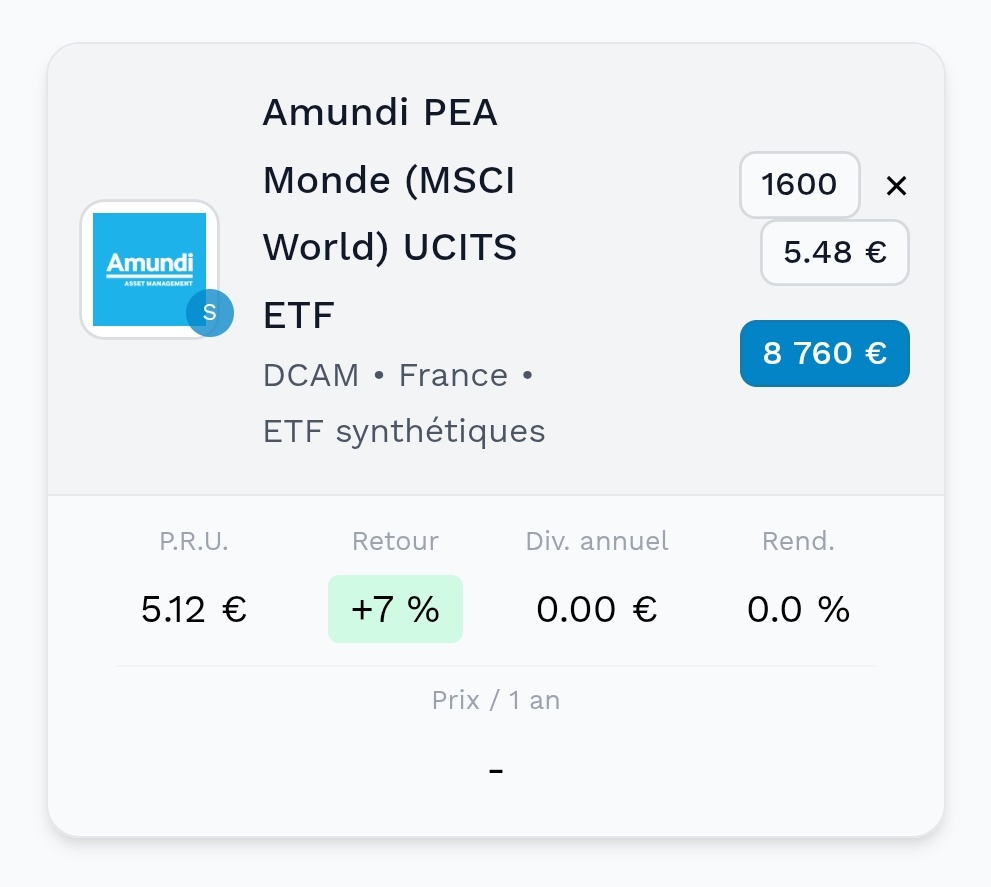Click the DCAM France ETF synthétiques subtitle
The width and height of the screenshot is (991, 887).
point(403,403)
